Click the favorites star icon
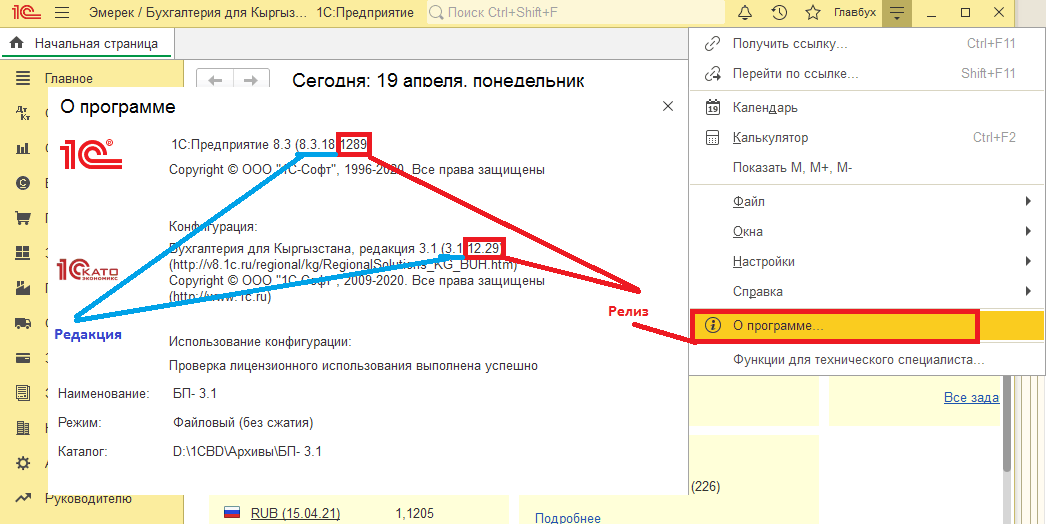This screenshot has width=1048, height=524. (x=812, y=13)
